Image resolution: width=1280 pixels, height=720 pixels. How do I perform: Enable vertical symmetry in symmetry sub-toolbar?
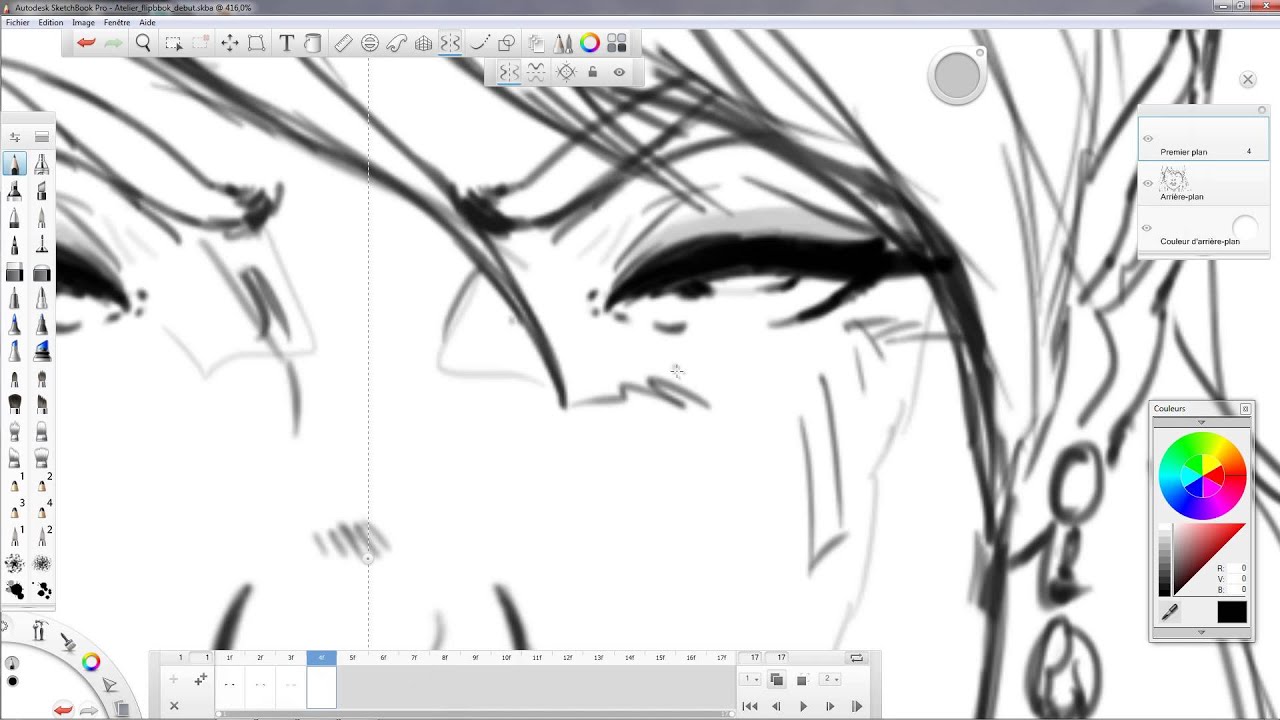tap(509, 72)
